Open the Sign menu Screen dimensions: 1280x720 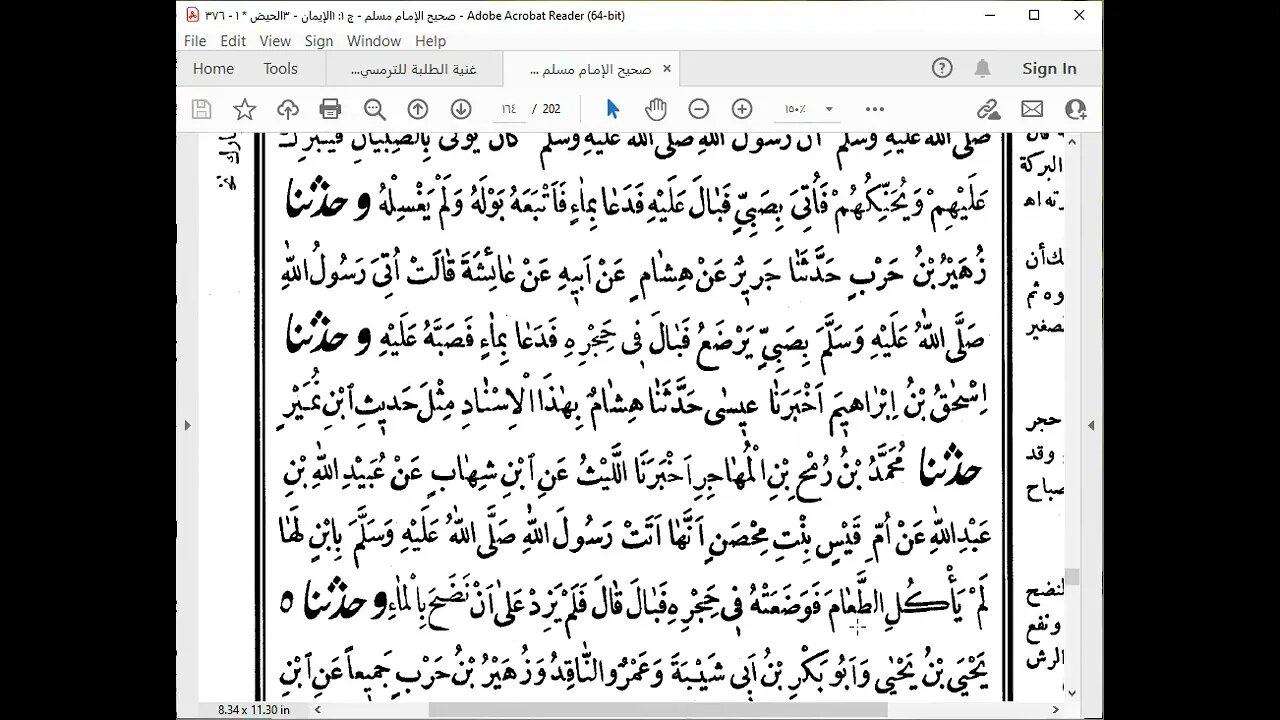pyautogui.click(x=319, y=41)
